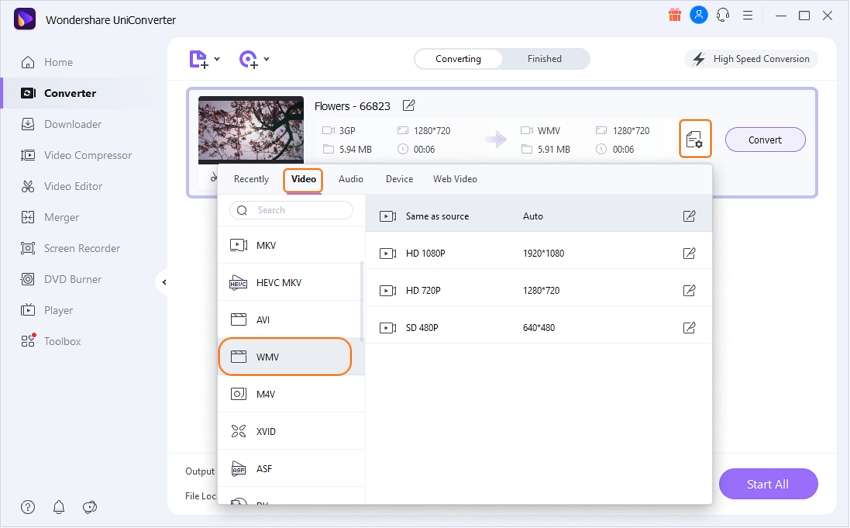The image size is (850, 528).
Task: Open the user account profile icon
Action: (699, 15)
